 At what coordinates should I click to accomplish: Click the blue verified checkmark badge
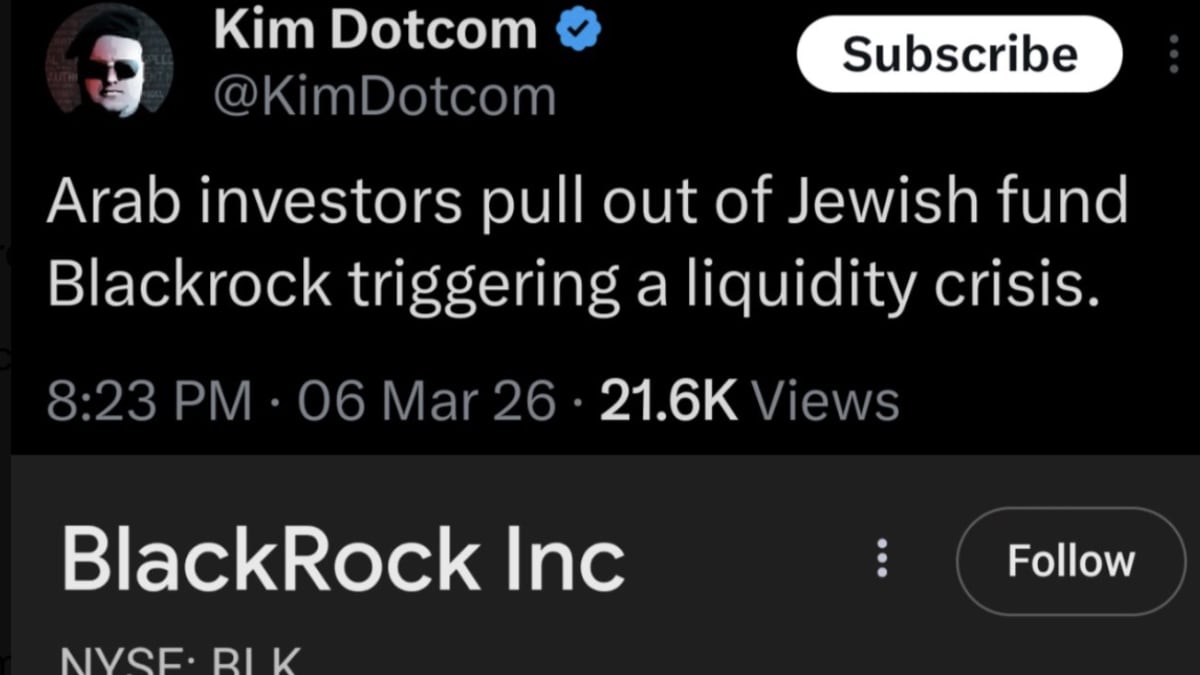(x=578, y=32)
